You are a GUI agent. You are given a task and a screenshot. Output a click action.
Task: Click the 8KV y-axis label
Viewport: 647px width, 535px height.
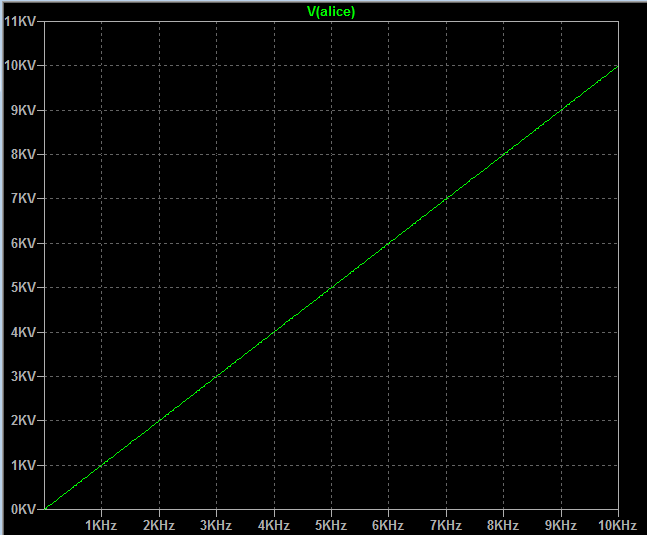click(24, 154)
